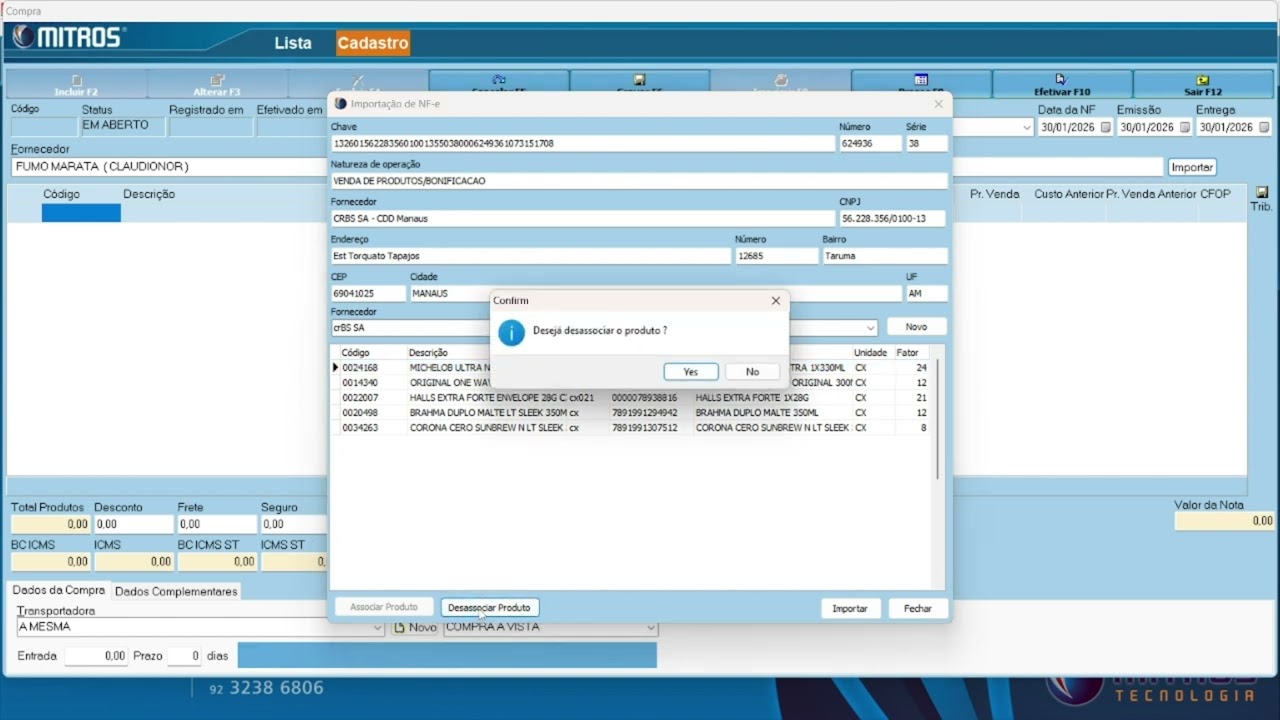Close the Confirm dialog with X
Screen dimensions: 1280x720
776,300
